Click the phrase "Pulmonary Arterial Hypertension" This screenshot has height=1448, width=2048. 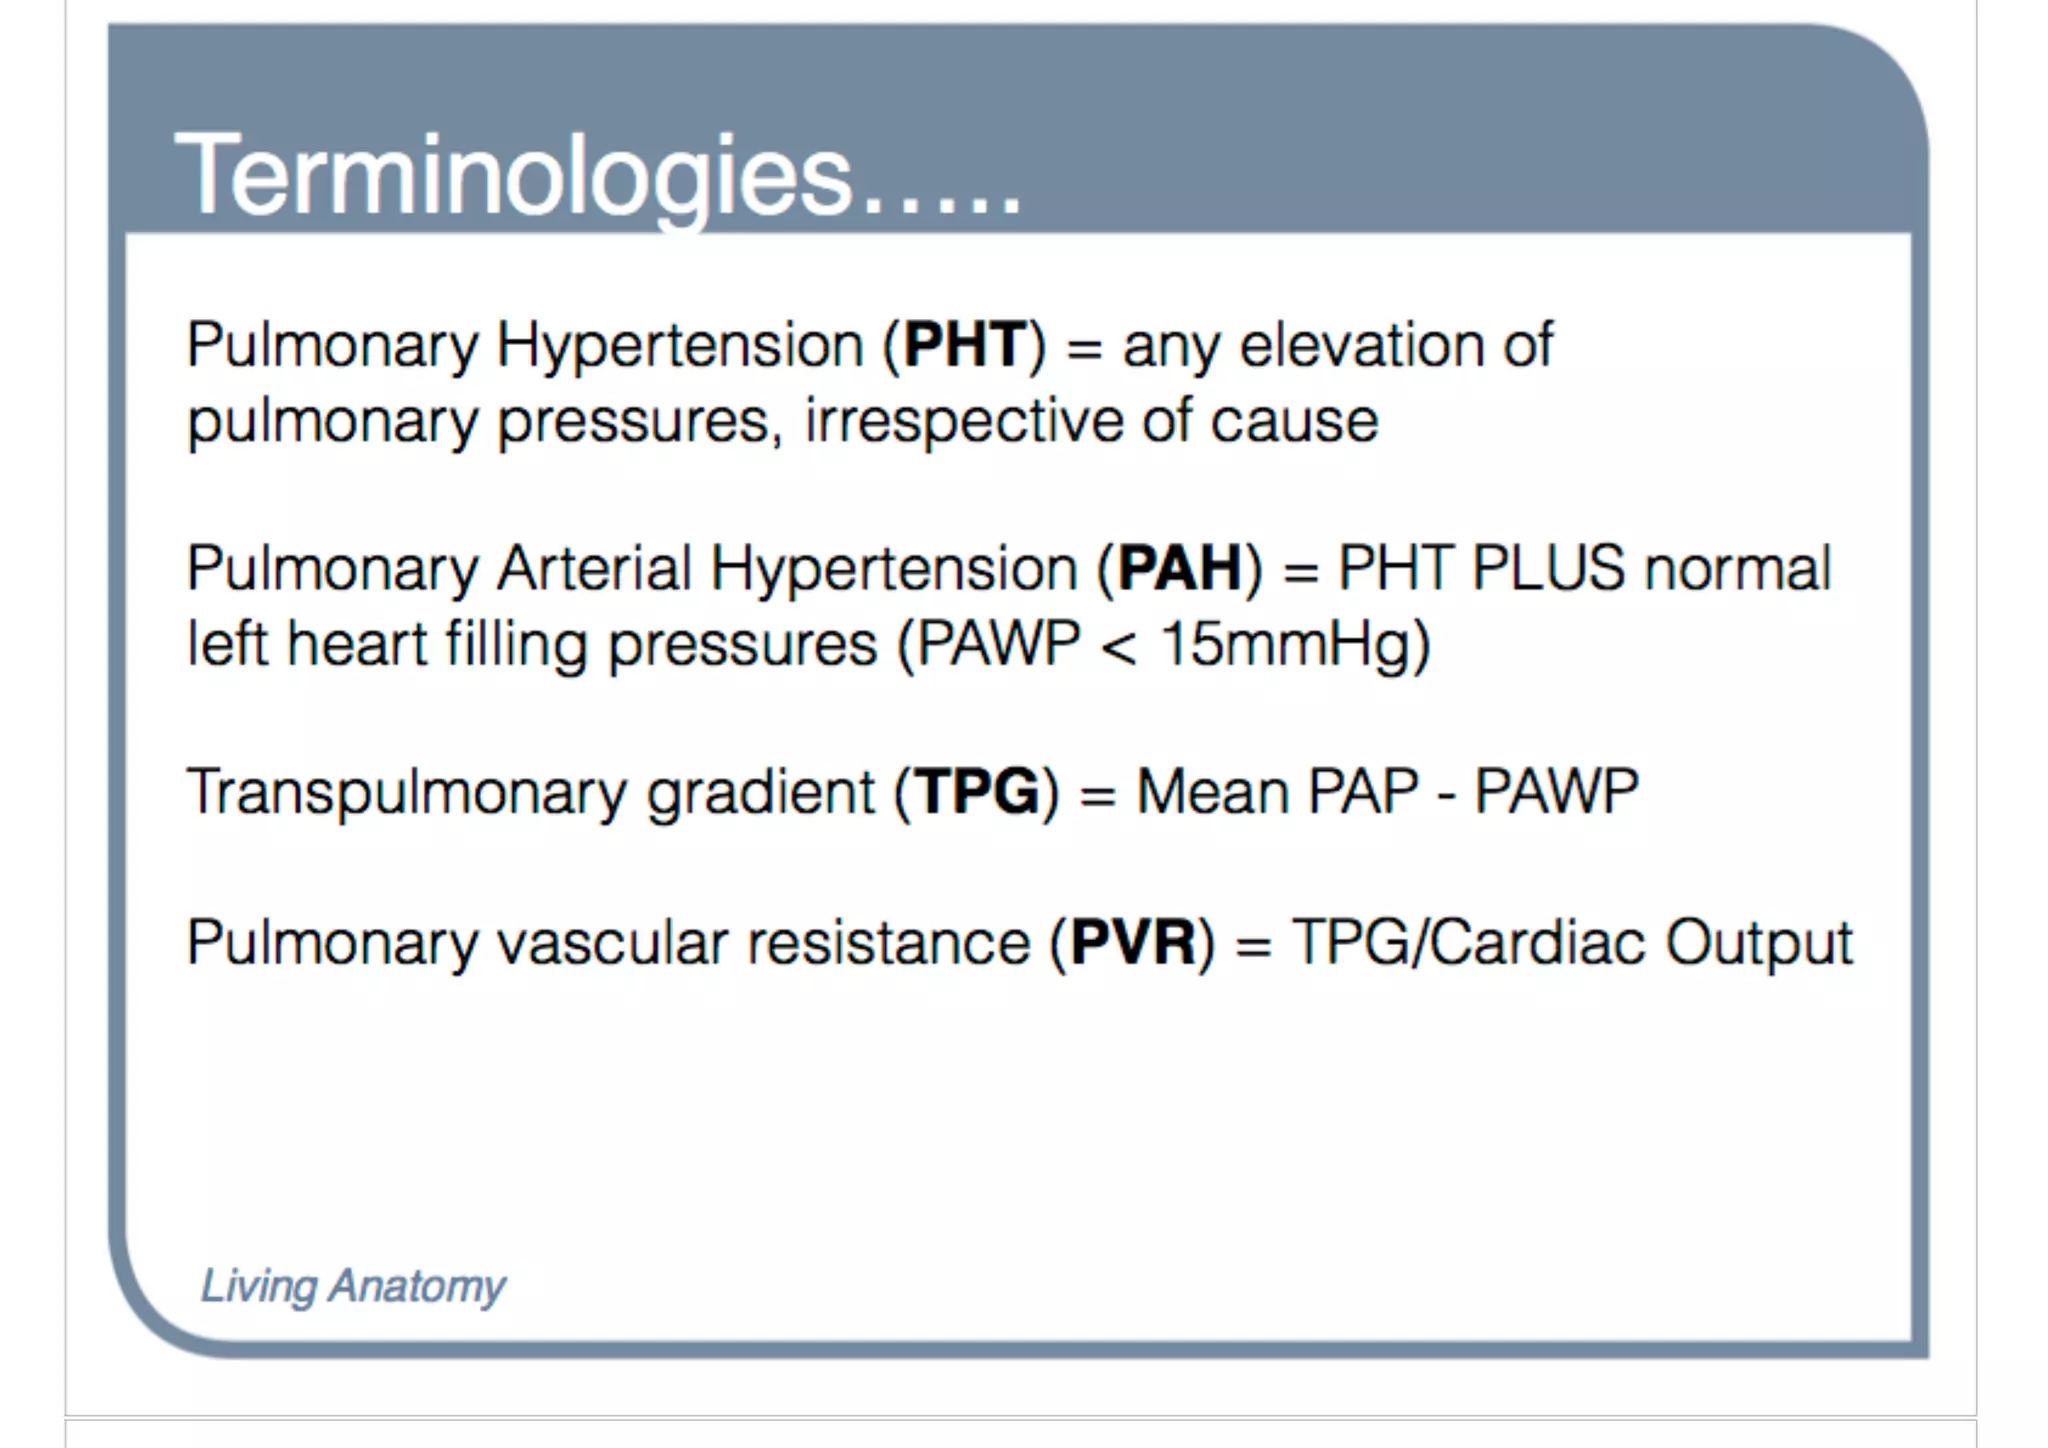point(632,569)
